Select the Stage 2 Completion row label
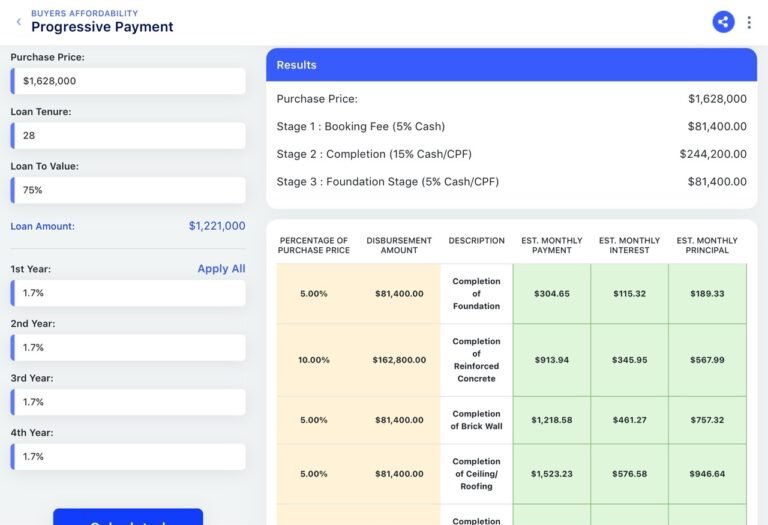Viewport: 768px width, 525px height. [x=374, y=154]
